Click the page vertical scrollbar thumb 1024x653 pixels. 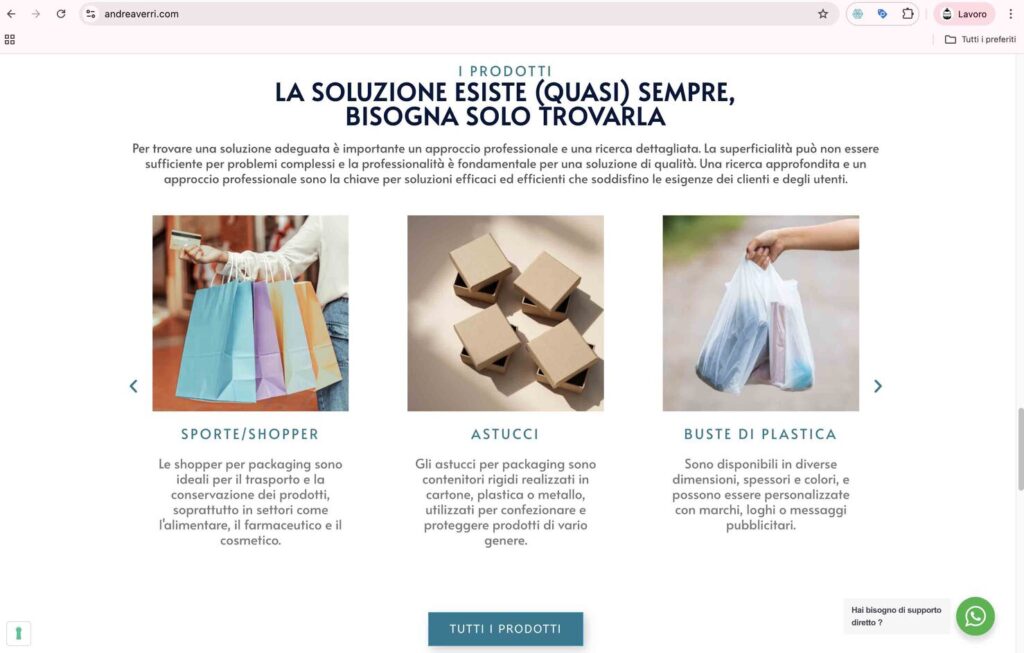[x=1020, y=449]
